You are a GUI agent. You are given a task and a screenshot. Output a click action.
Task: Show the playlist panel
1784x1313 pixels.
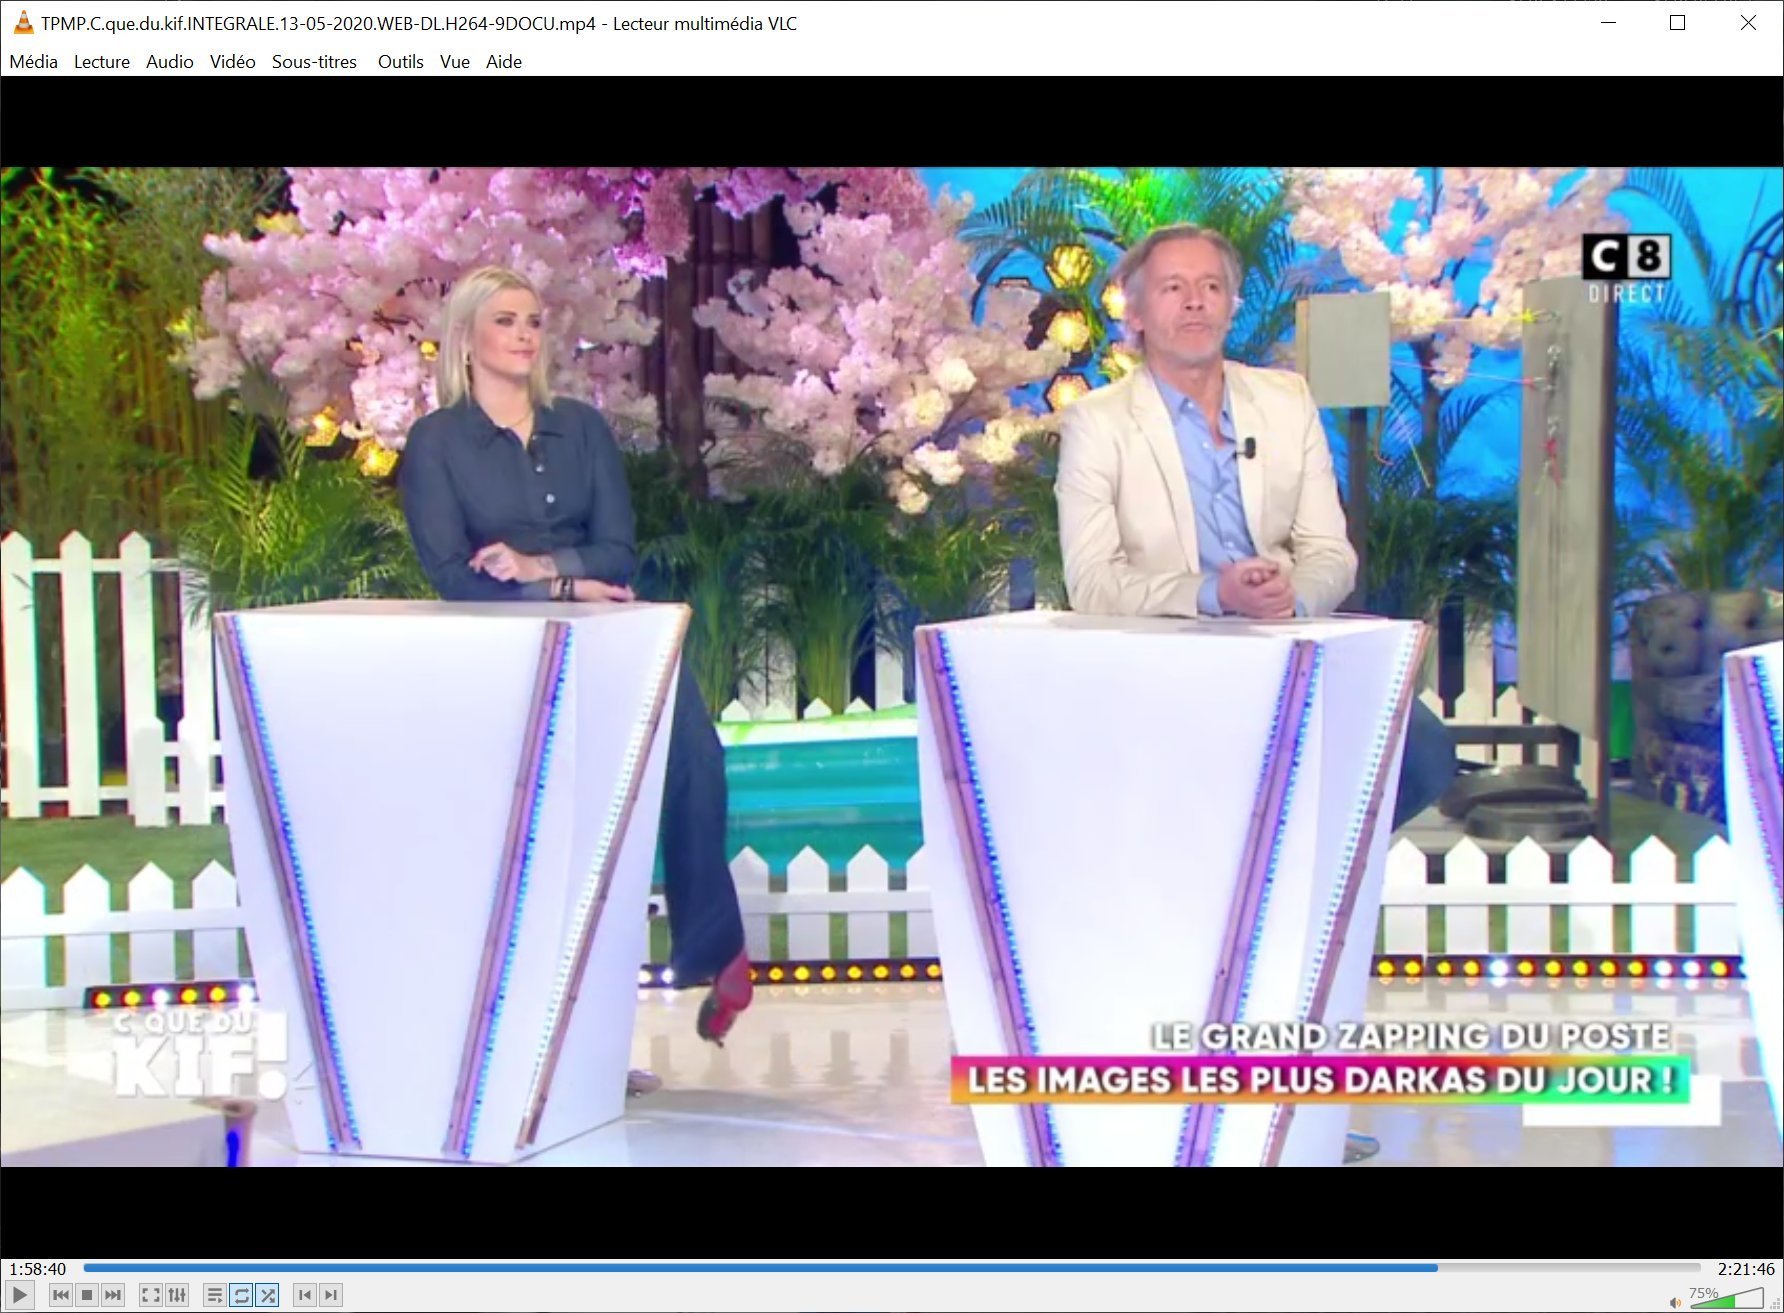[x=215, y=1295]
